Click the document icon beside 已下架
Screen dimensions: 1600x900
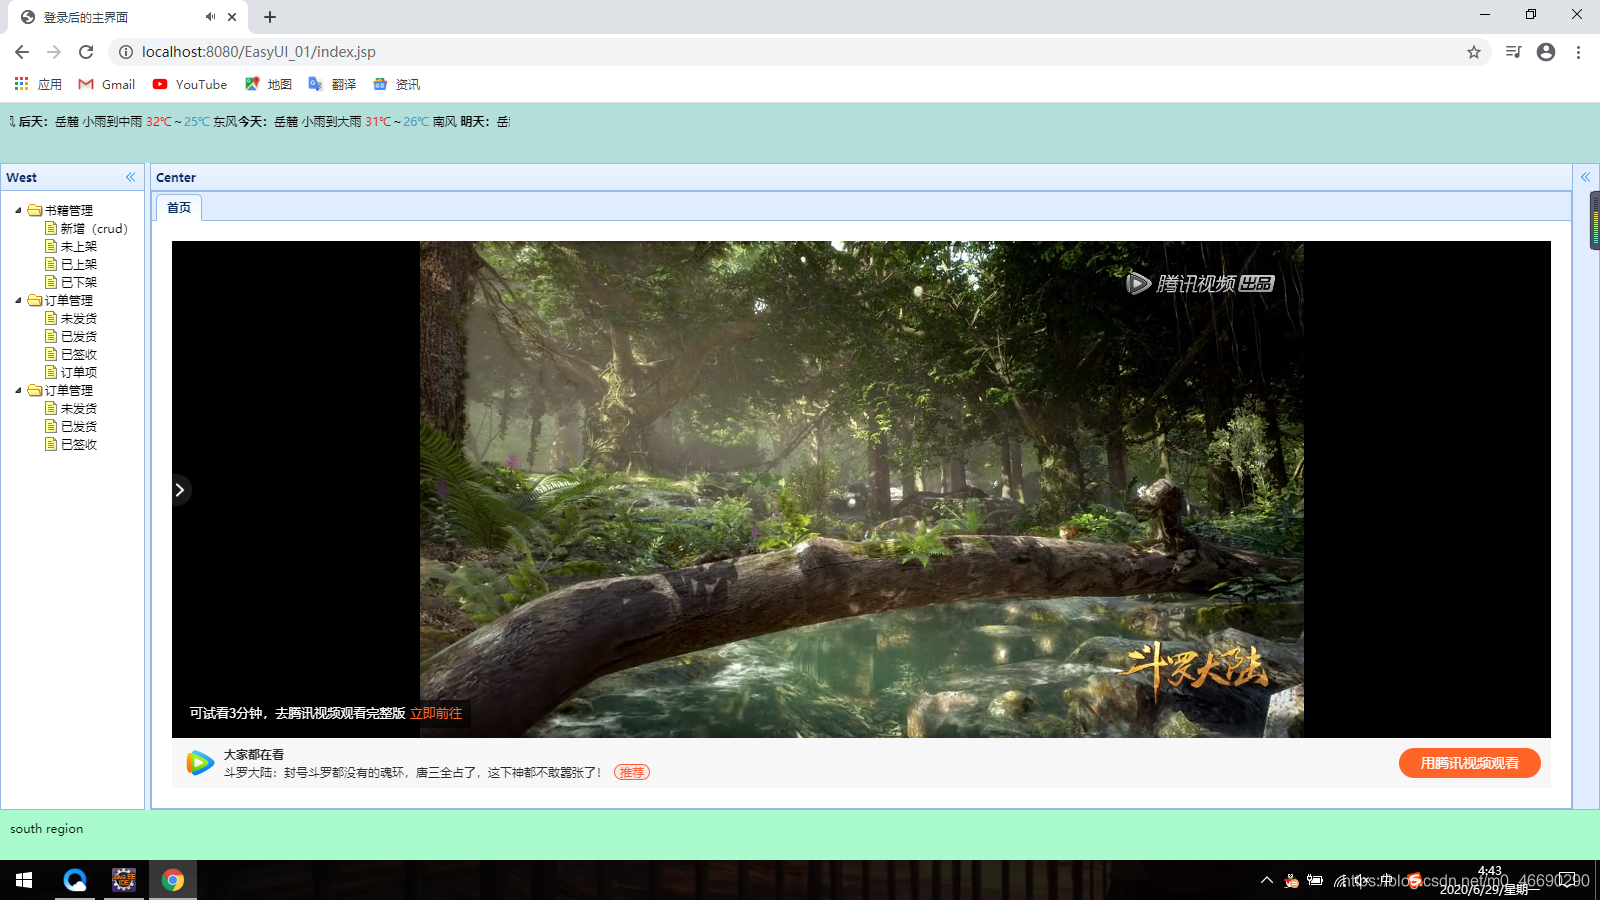pyautogui.click(x=51, y=282)
